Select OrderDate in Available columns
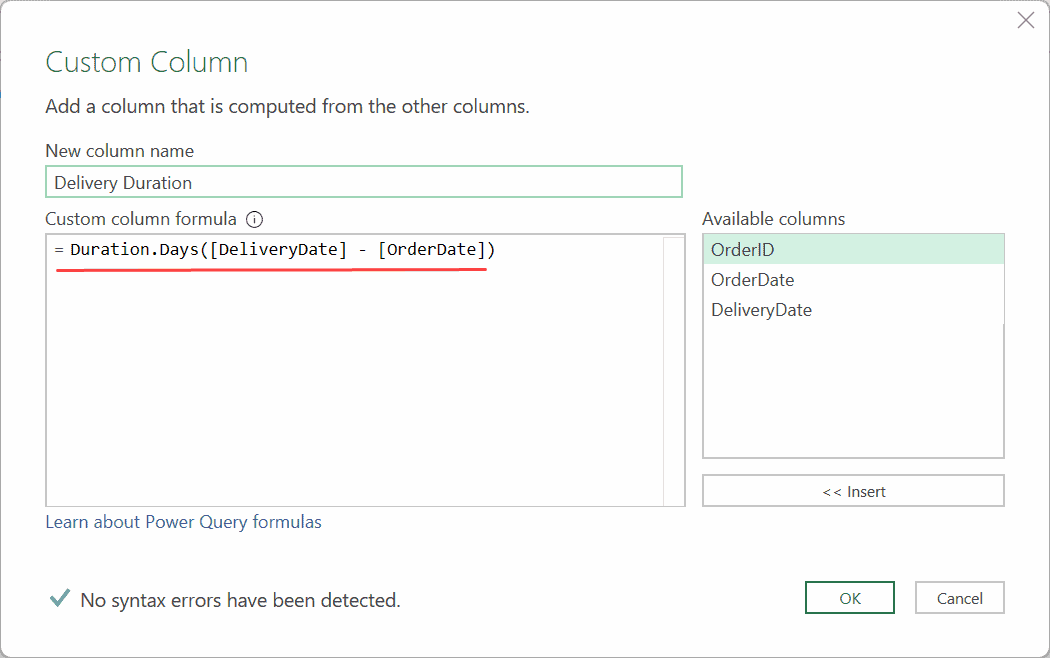 853,279
